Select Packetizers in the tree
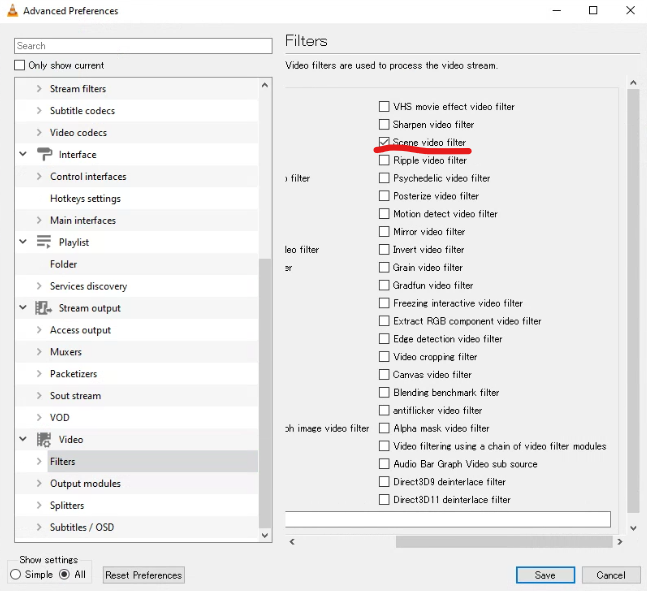 pos(73,374)
